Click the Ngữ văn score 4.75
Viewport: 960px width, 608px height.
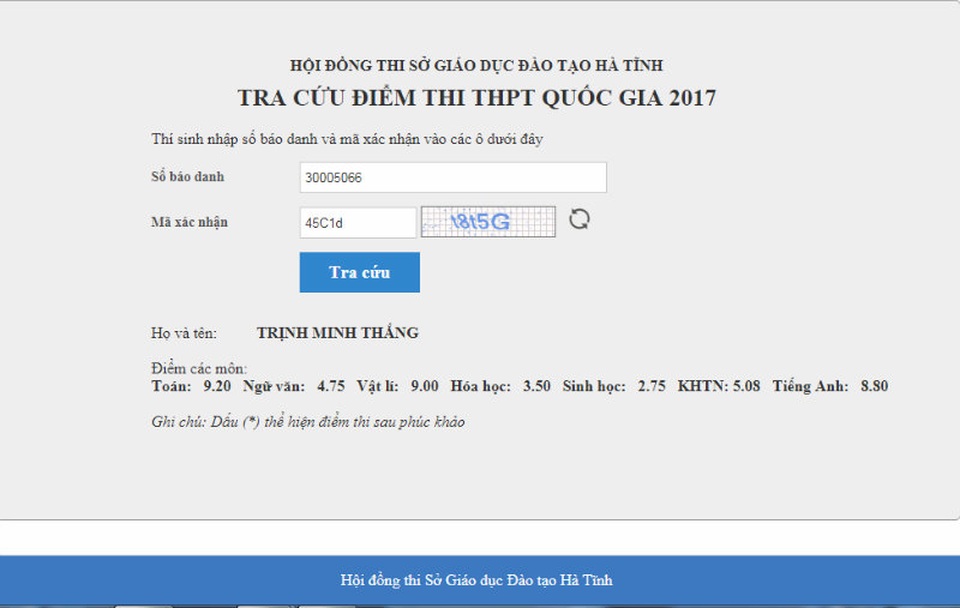pyautogui.click(x=331, y=386)
